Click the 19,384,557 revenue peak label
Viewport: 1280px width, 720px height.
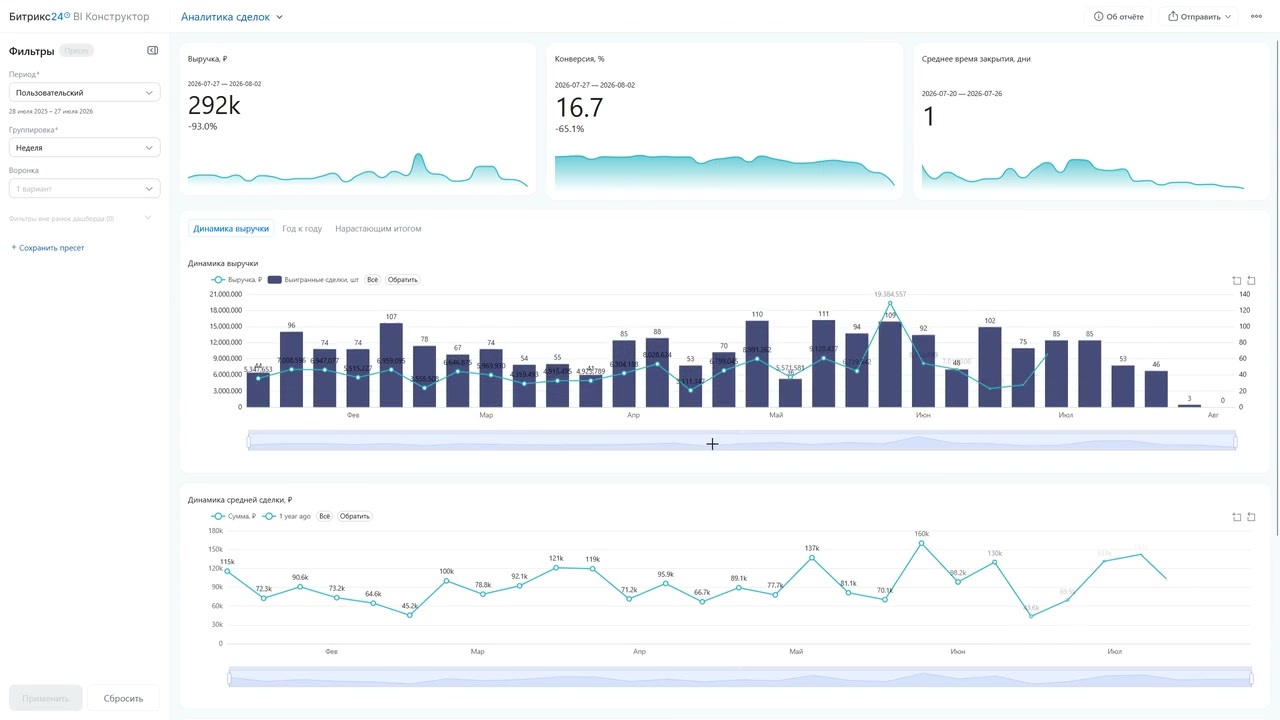(x=890, y=294)
